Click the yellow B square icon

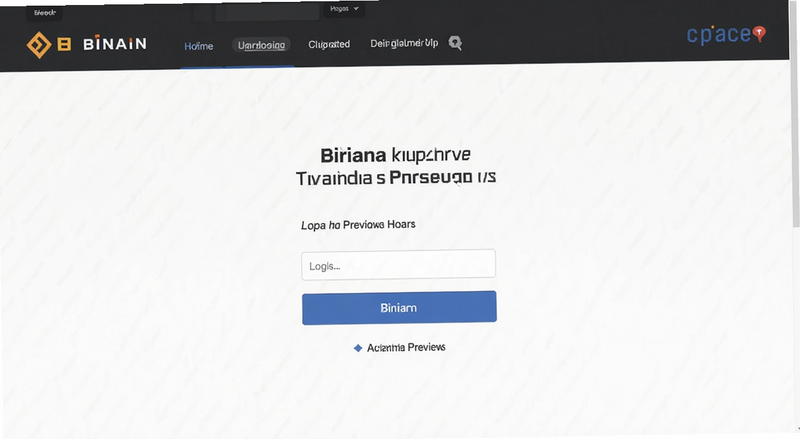(64, 44)
